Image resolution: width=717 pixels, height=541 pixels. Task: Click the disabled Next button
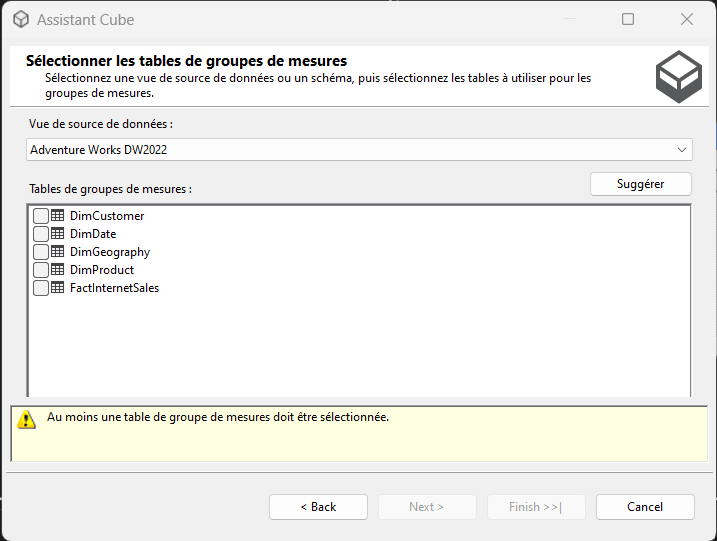pyautogui.click(x=427, y=507)
